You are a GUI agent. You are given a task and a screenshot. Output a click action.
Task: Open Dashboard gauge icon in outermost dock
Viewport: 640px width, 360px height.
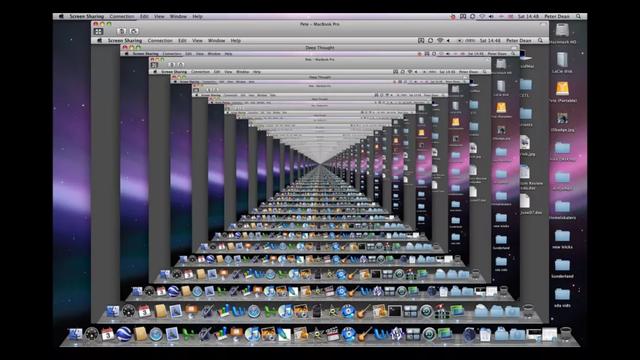[x=92, y=334]
